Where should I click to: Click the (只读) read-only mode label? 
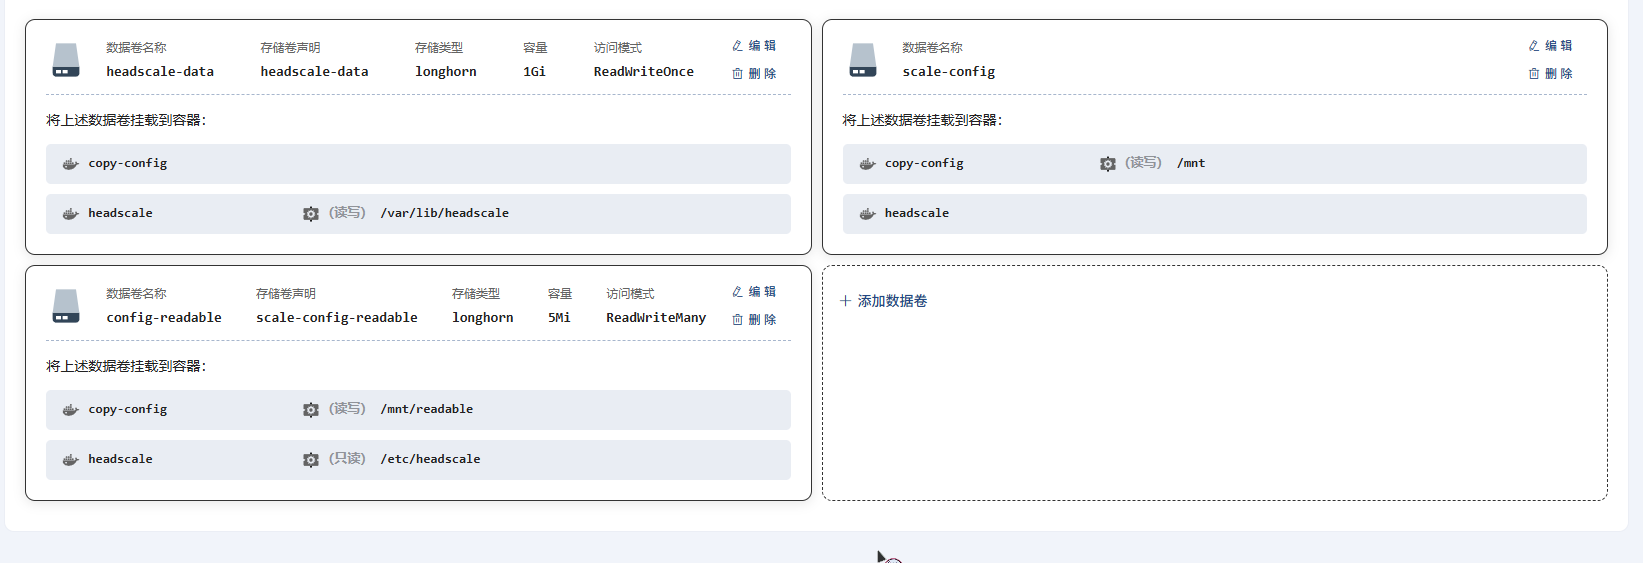(347, 459)
